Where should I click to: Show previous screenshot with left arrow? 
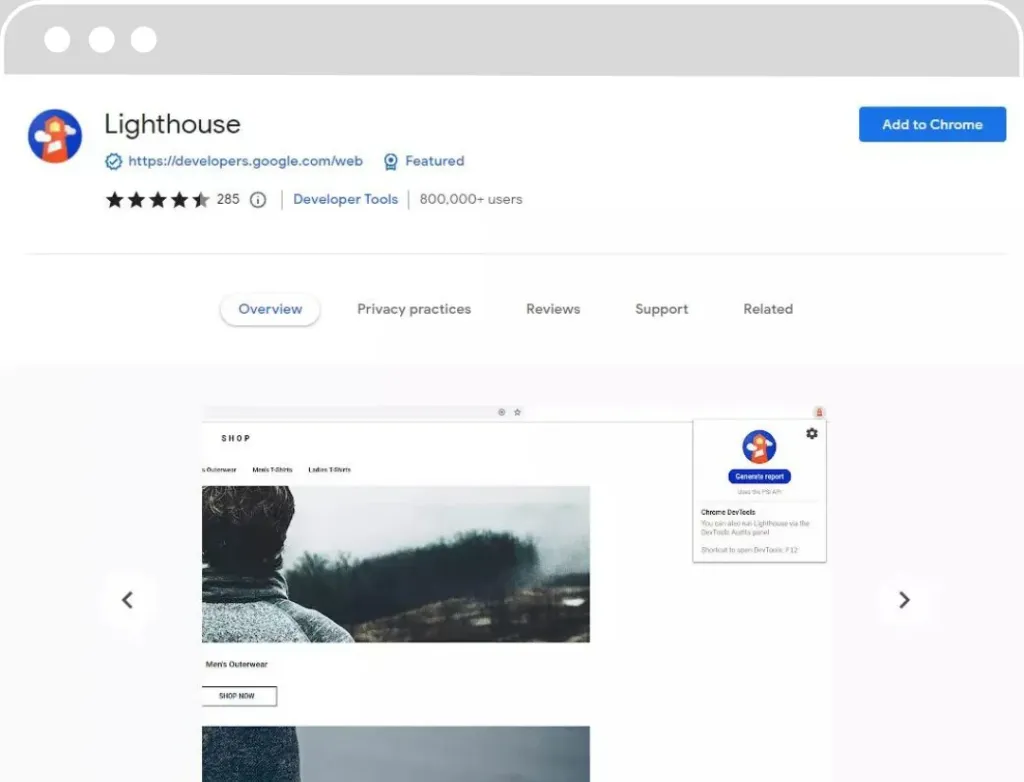[127, 600]
